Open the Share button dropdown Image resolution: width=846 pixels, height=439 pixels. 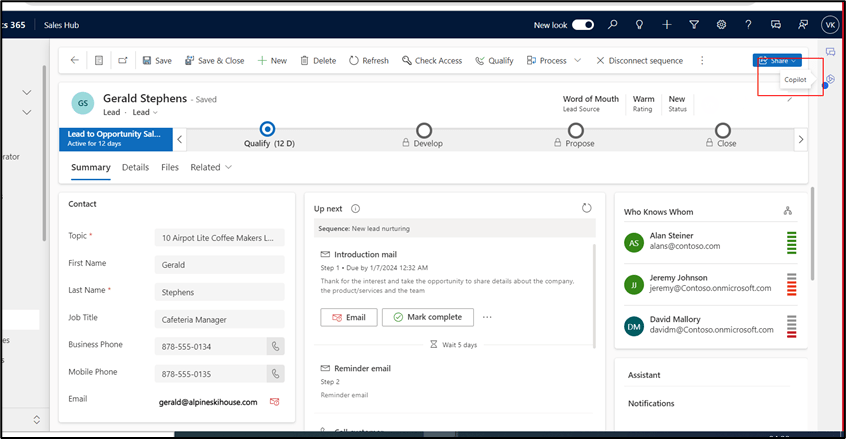[x=793, y=61]
